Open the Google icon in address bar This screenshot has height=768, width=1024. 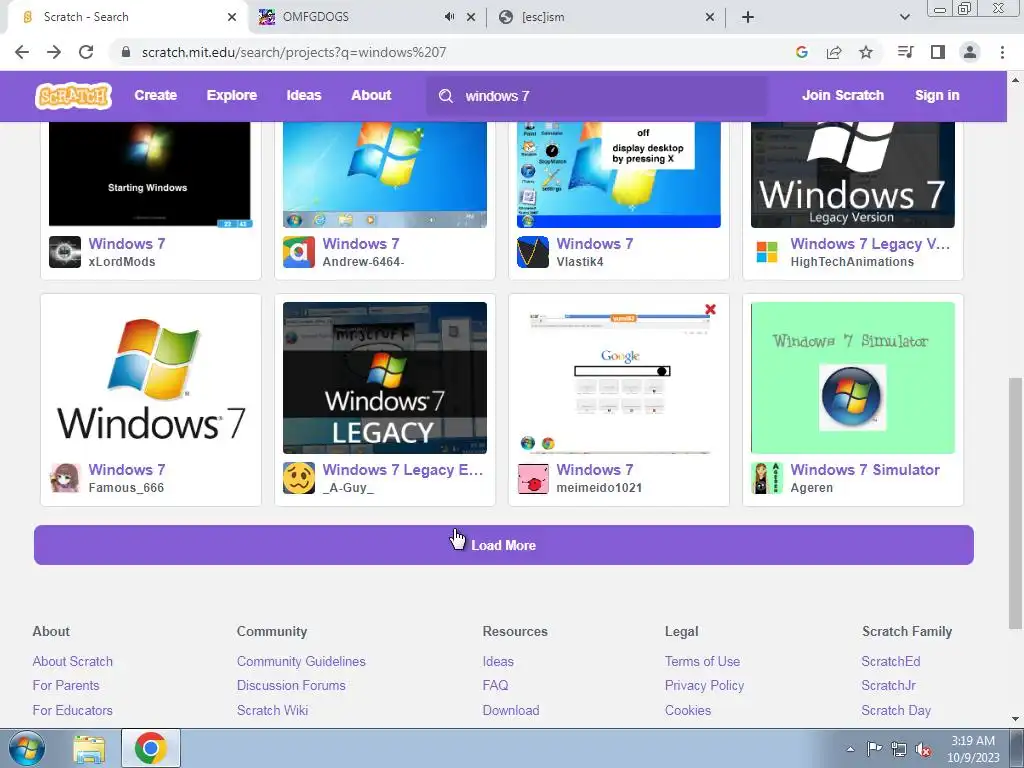[x=802, y=52]
